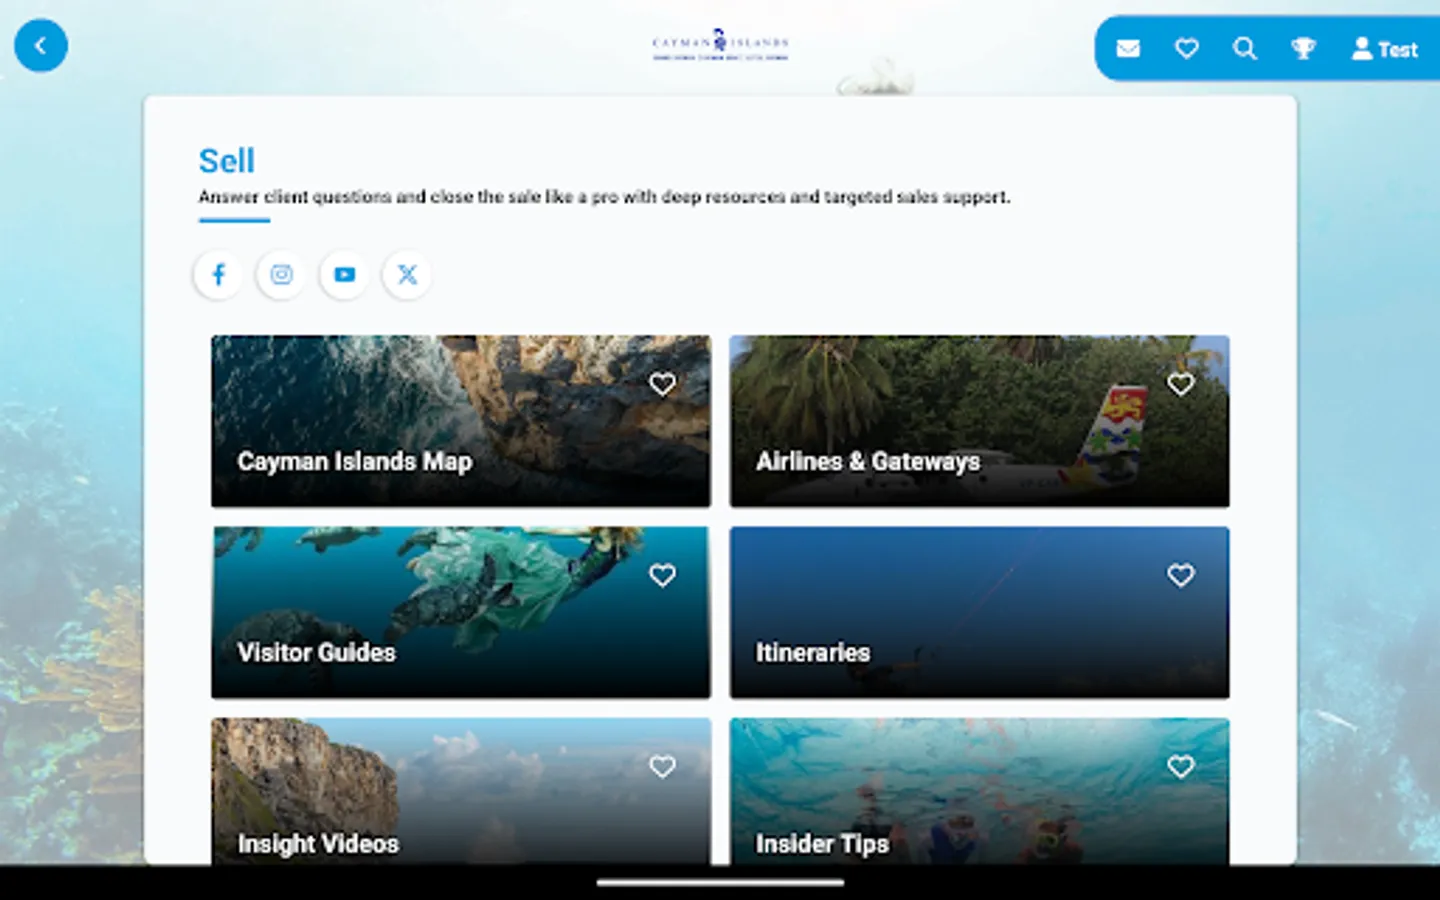1440x900 pixels.
Task: Click the Sell page heading
Action: [227, 161]
